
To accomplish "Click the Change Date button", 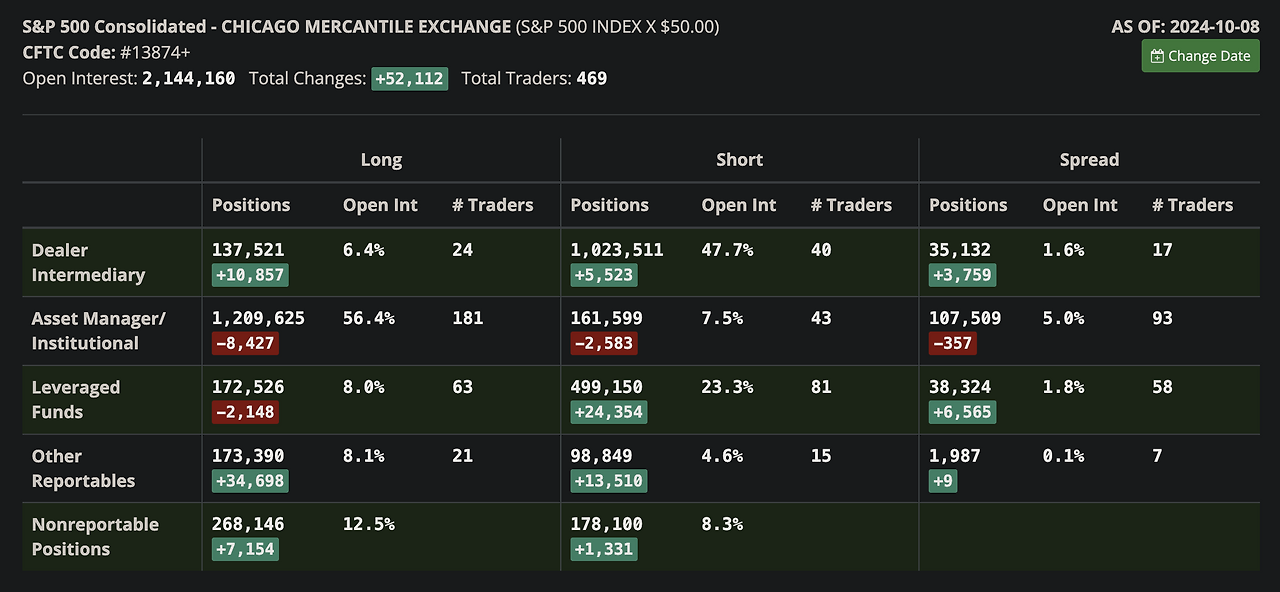I will pyautogui.click(x=1200, y=56).
